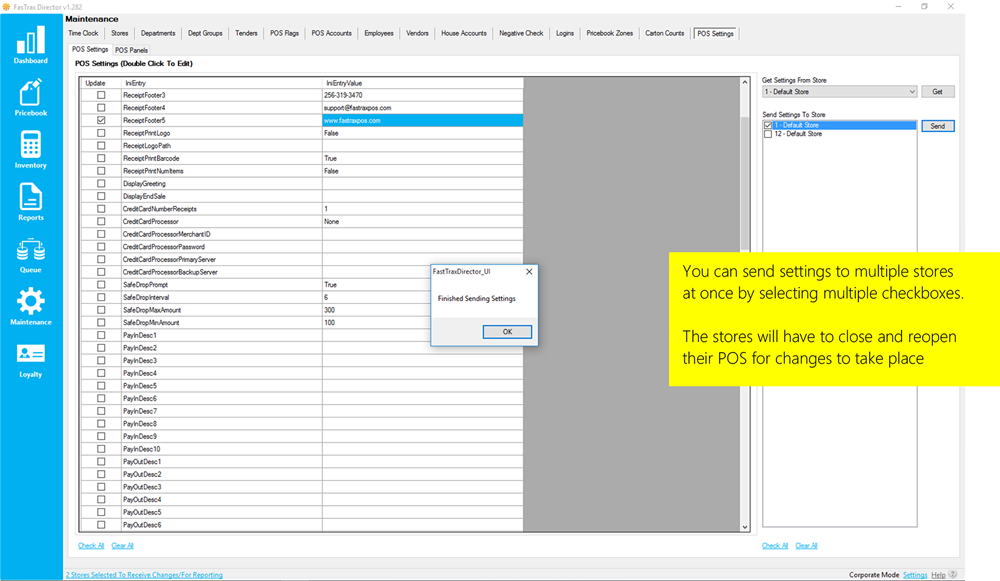The width and height of the screenshot is (1000, 581).
Task: Toggle the ReceiptFooter4 update checkbox
Action: 101,108
